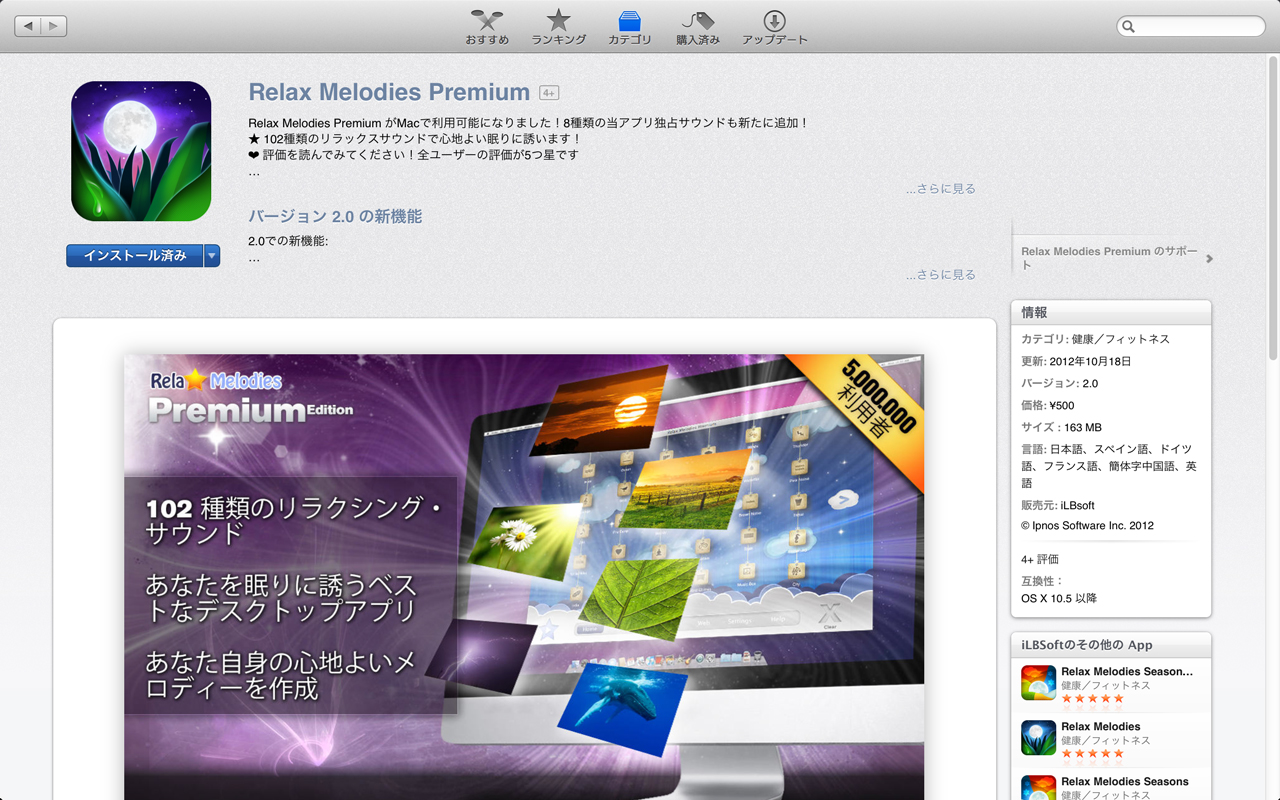Click the 4+ age rating badge
The width and height of the screenshot is (1280, 800).
pyautogui.click(x=549, y=93)
